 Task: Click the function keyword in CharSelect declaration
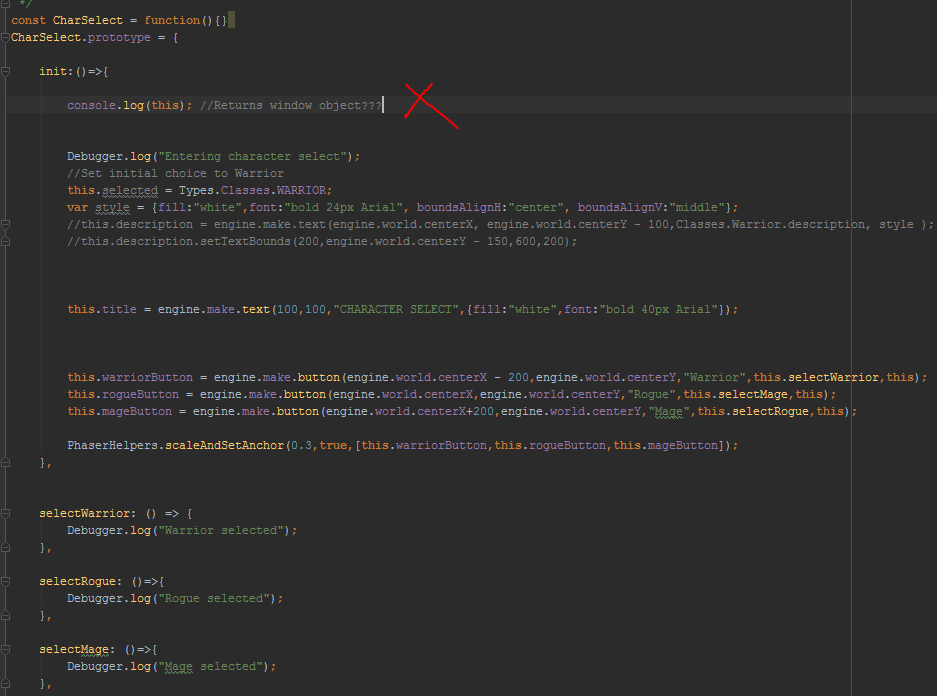172,20
